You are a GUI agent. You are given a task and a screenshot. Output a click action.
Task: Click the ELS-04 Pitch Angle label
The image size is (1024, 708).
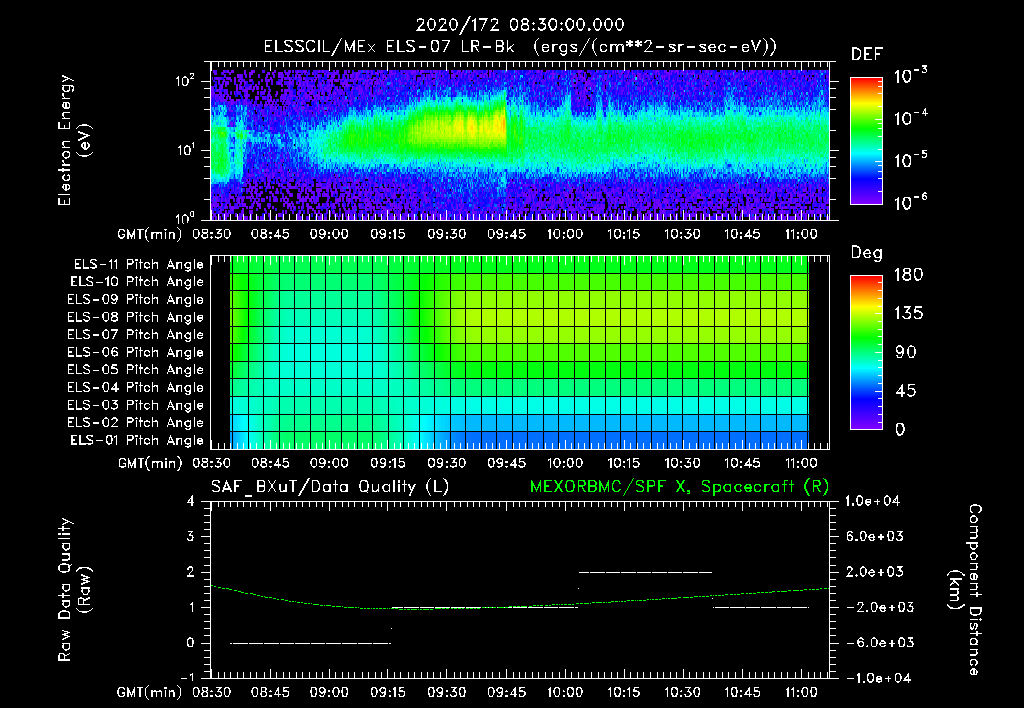(x=136, y=388)
